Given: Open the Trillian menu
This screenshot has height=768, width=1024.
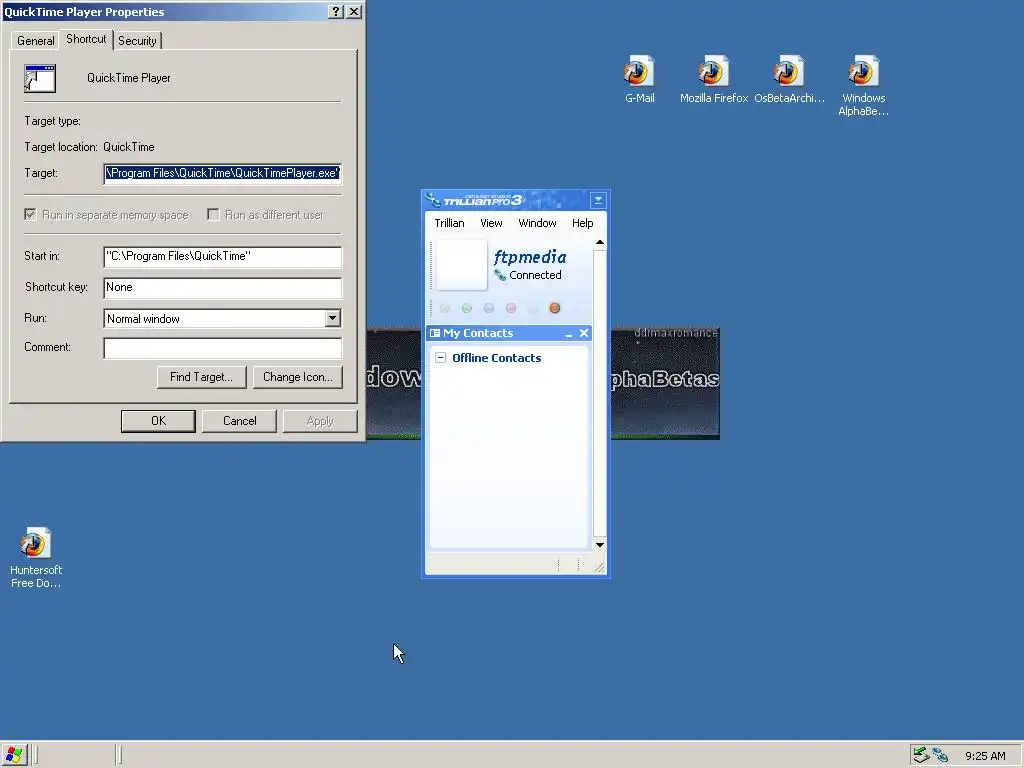Looking at the screenshot, I should (x=449, y=223).
